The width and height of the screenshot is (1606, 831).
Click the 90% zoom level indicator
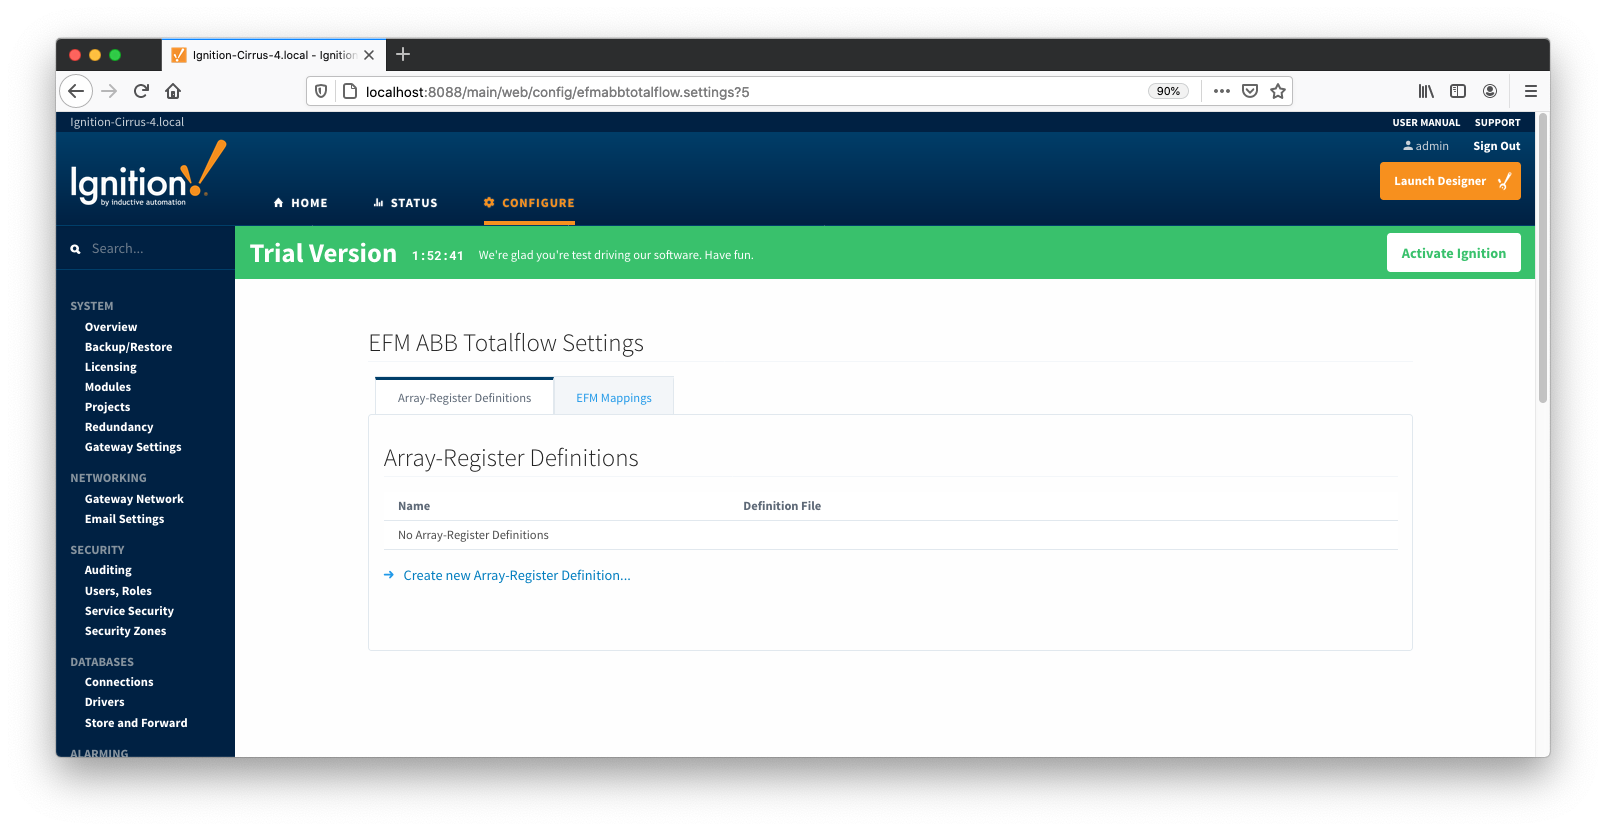1168,91
